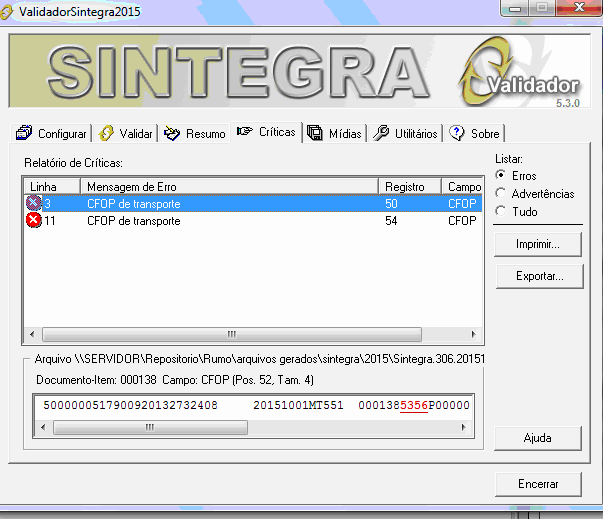Click the Registro column header

(410, 186)
